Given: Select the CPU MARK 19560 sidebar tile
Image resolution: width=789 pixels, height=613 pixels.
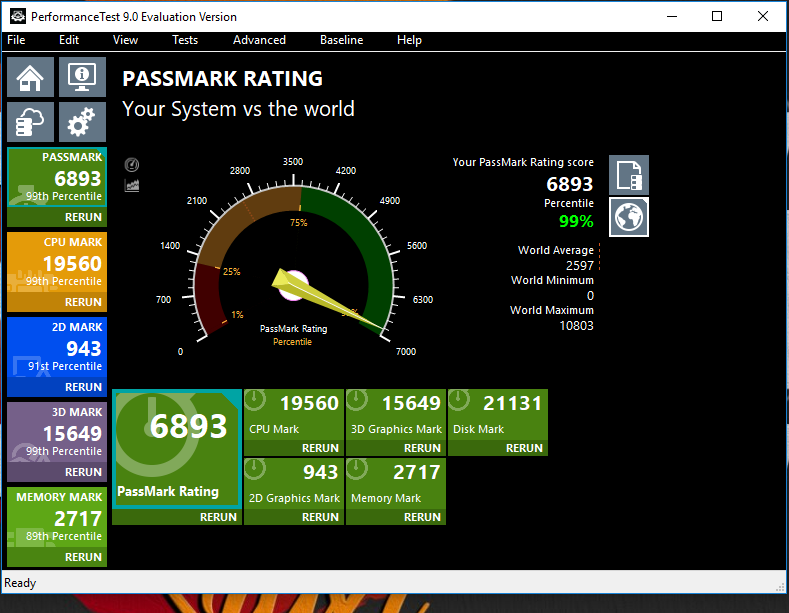Looking at the screenshot, I should click(57, 262).
